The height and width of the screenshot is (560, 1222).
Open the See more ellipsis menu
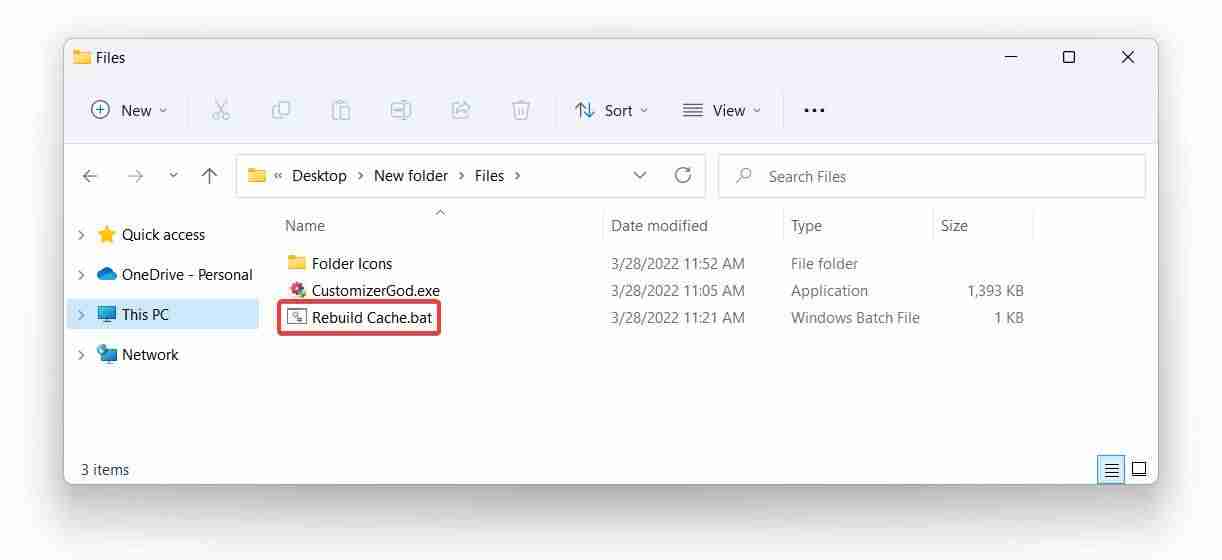pos(814,110)
